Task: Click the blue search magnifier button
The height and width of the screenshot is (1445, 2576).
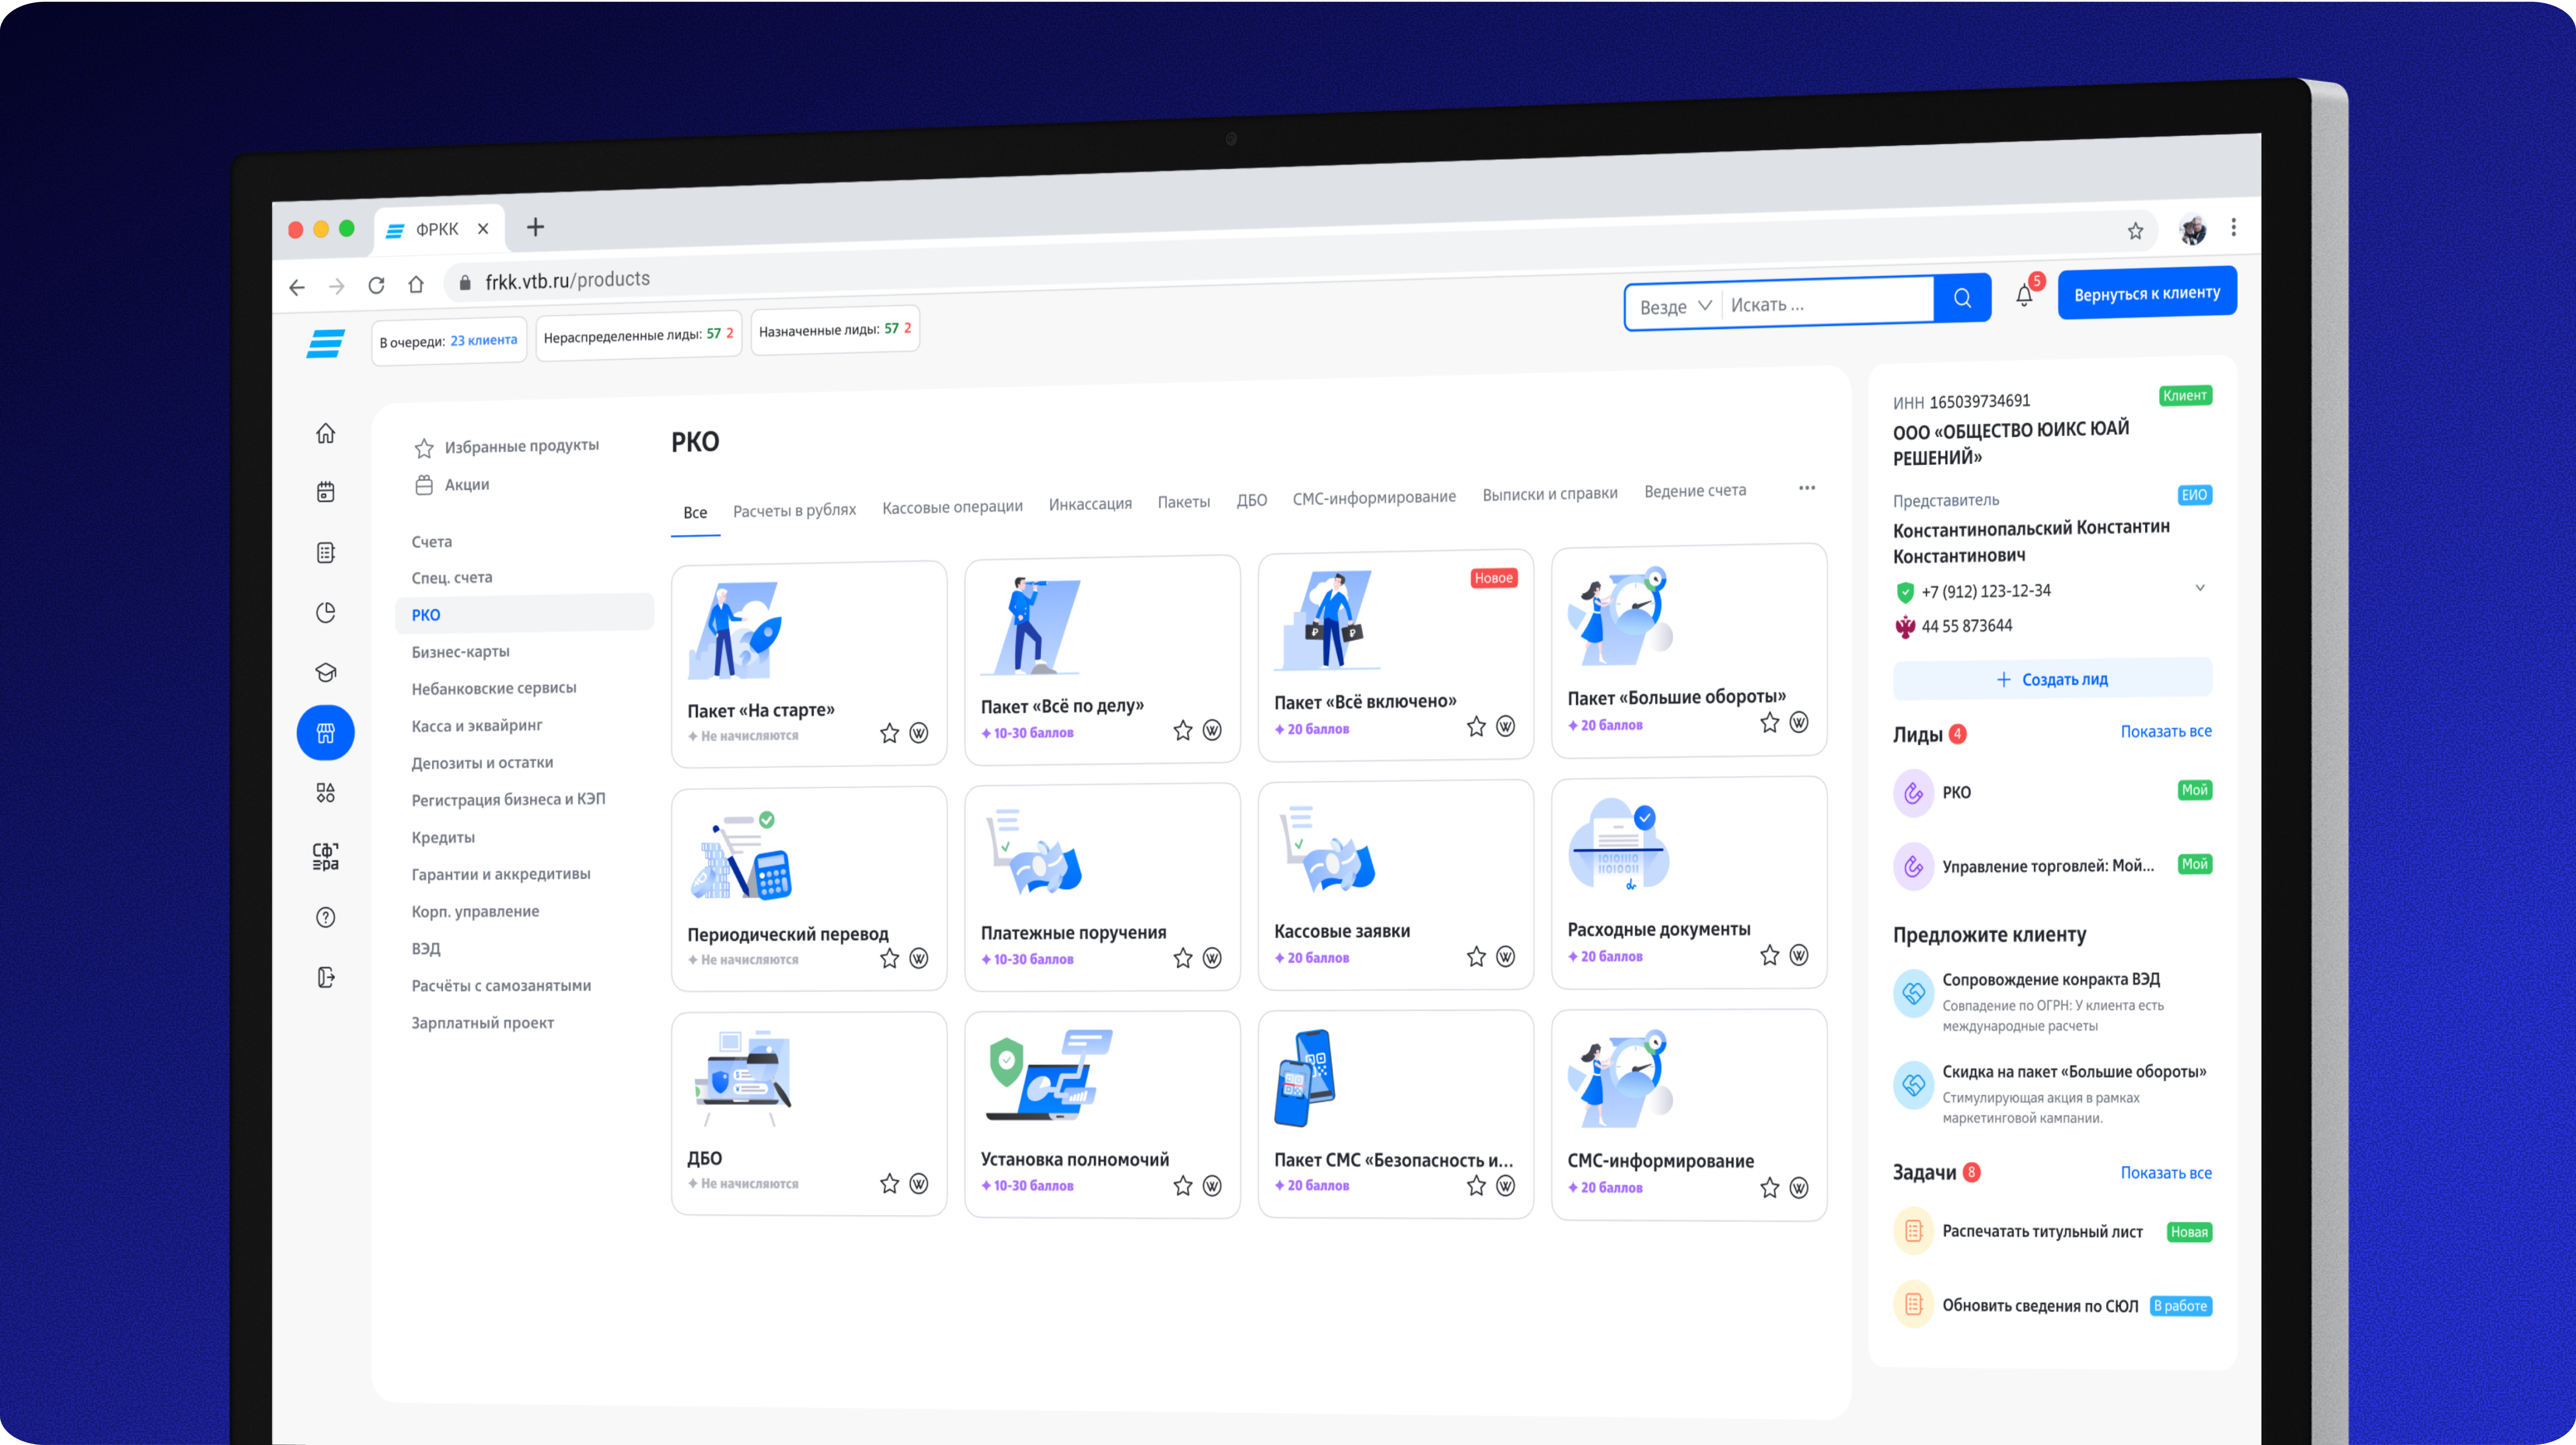Action: click(x=1962, y=298)
